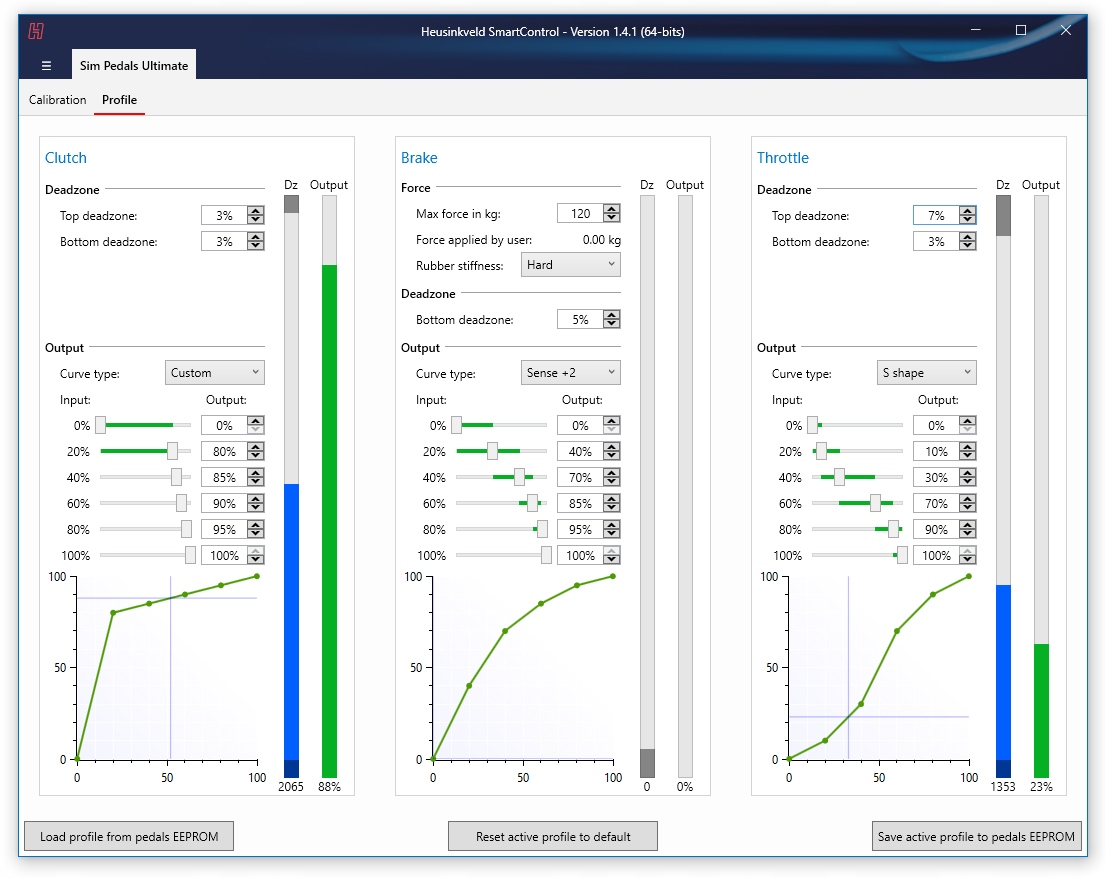Screen dimensions: 1105x878
Task: Increase Brake max force stepper
Action: (x=612, y=209)
